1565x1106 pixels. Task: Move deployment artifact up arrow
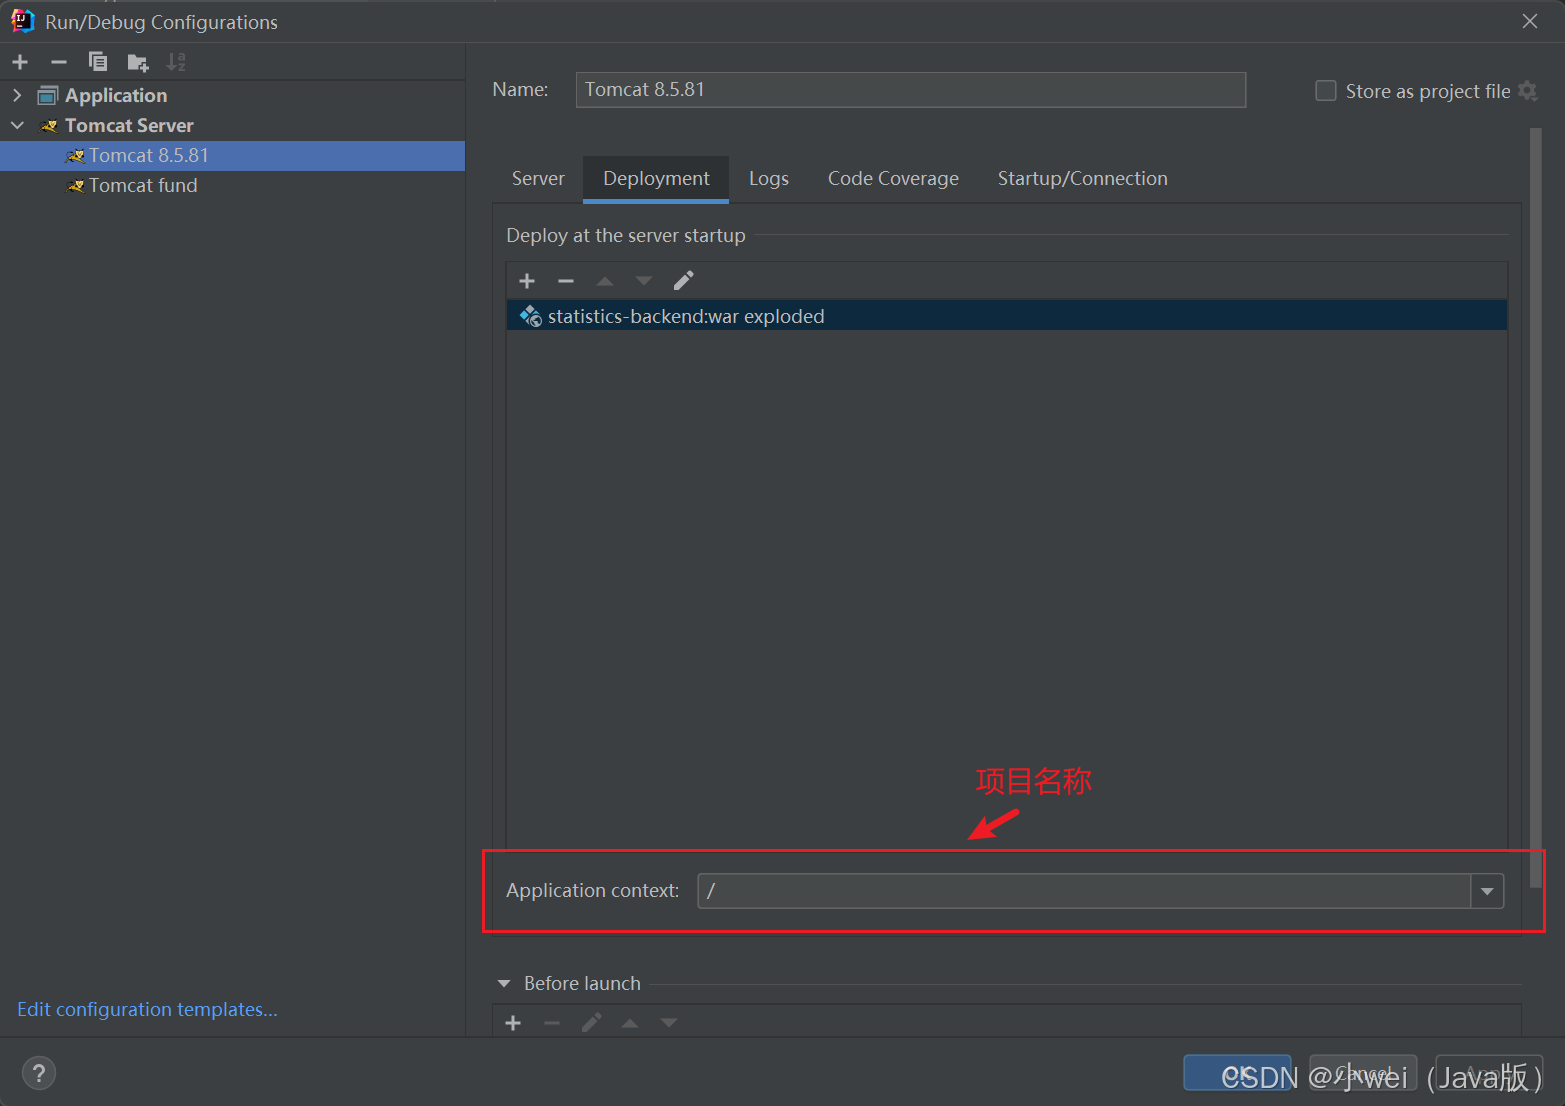(605, 281)
